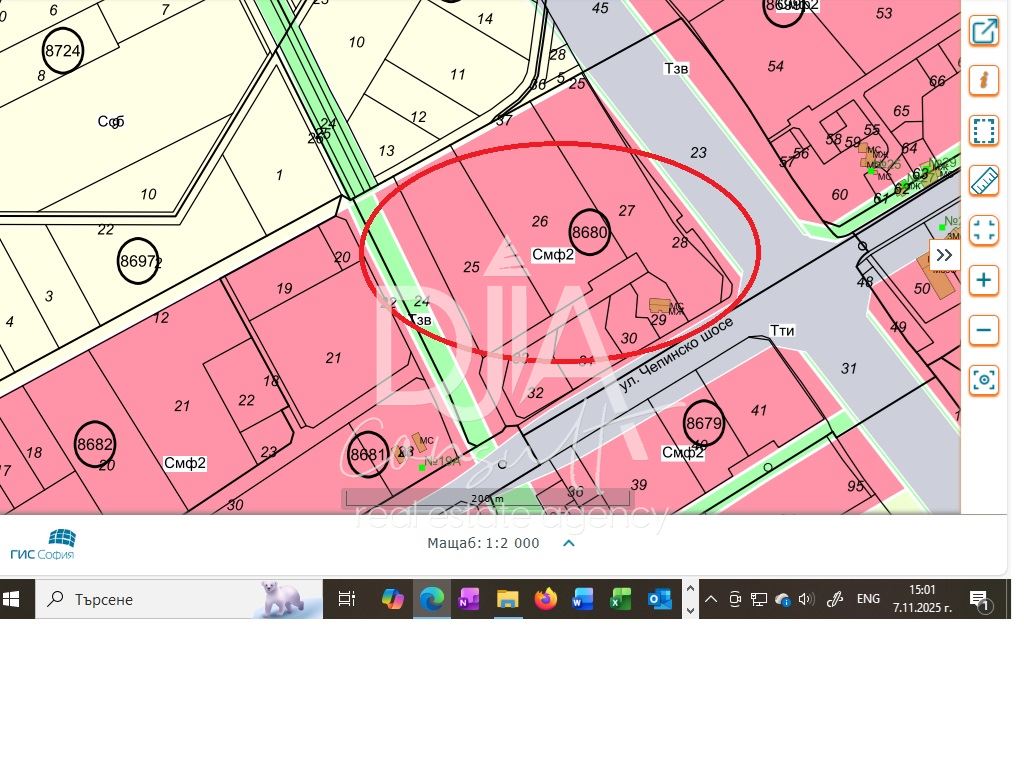This screenshot has width=1024, height=768.
Task: Expand the map scale chevron
Action: (568, 544)
